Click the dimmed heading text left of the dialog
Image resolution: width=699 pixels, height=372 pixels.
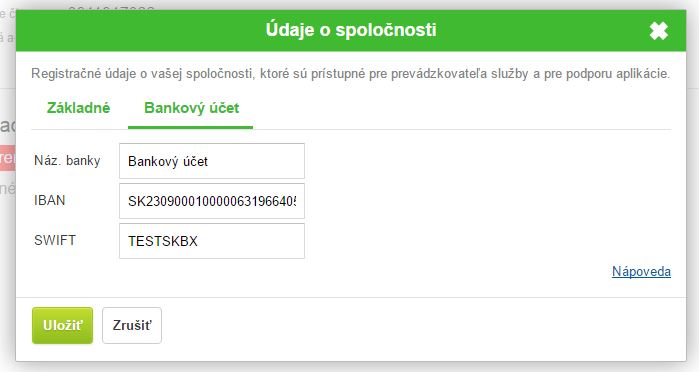[8, 125]
